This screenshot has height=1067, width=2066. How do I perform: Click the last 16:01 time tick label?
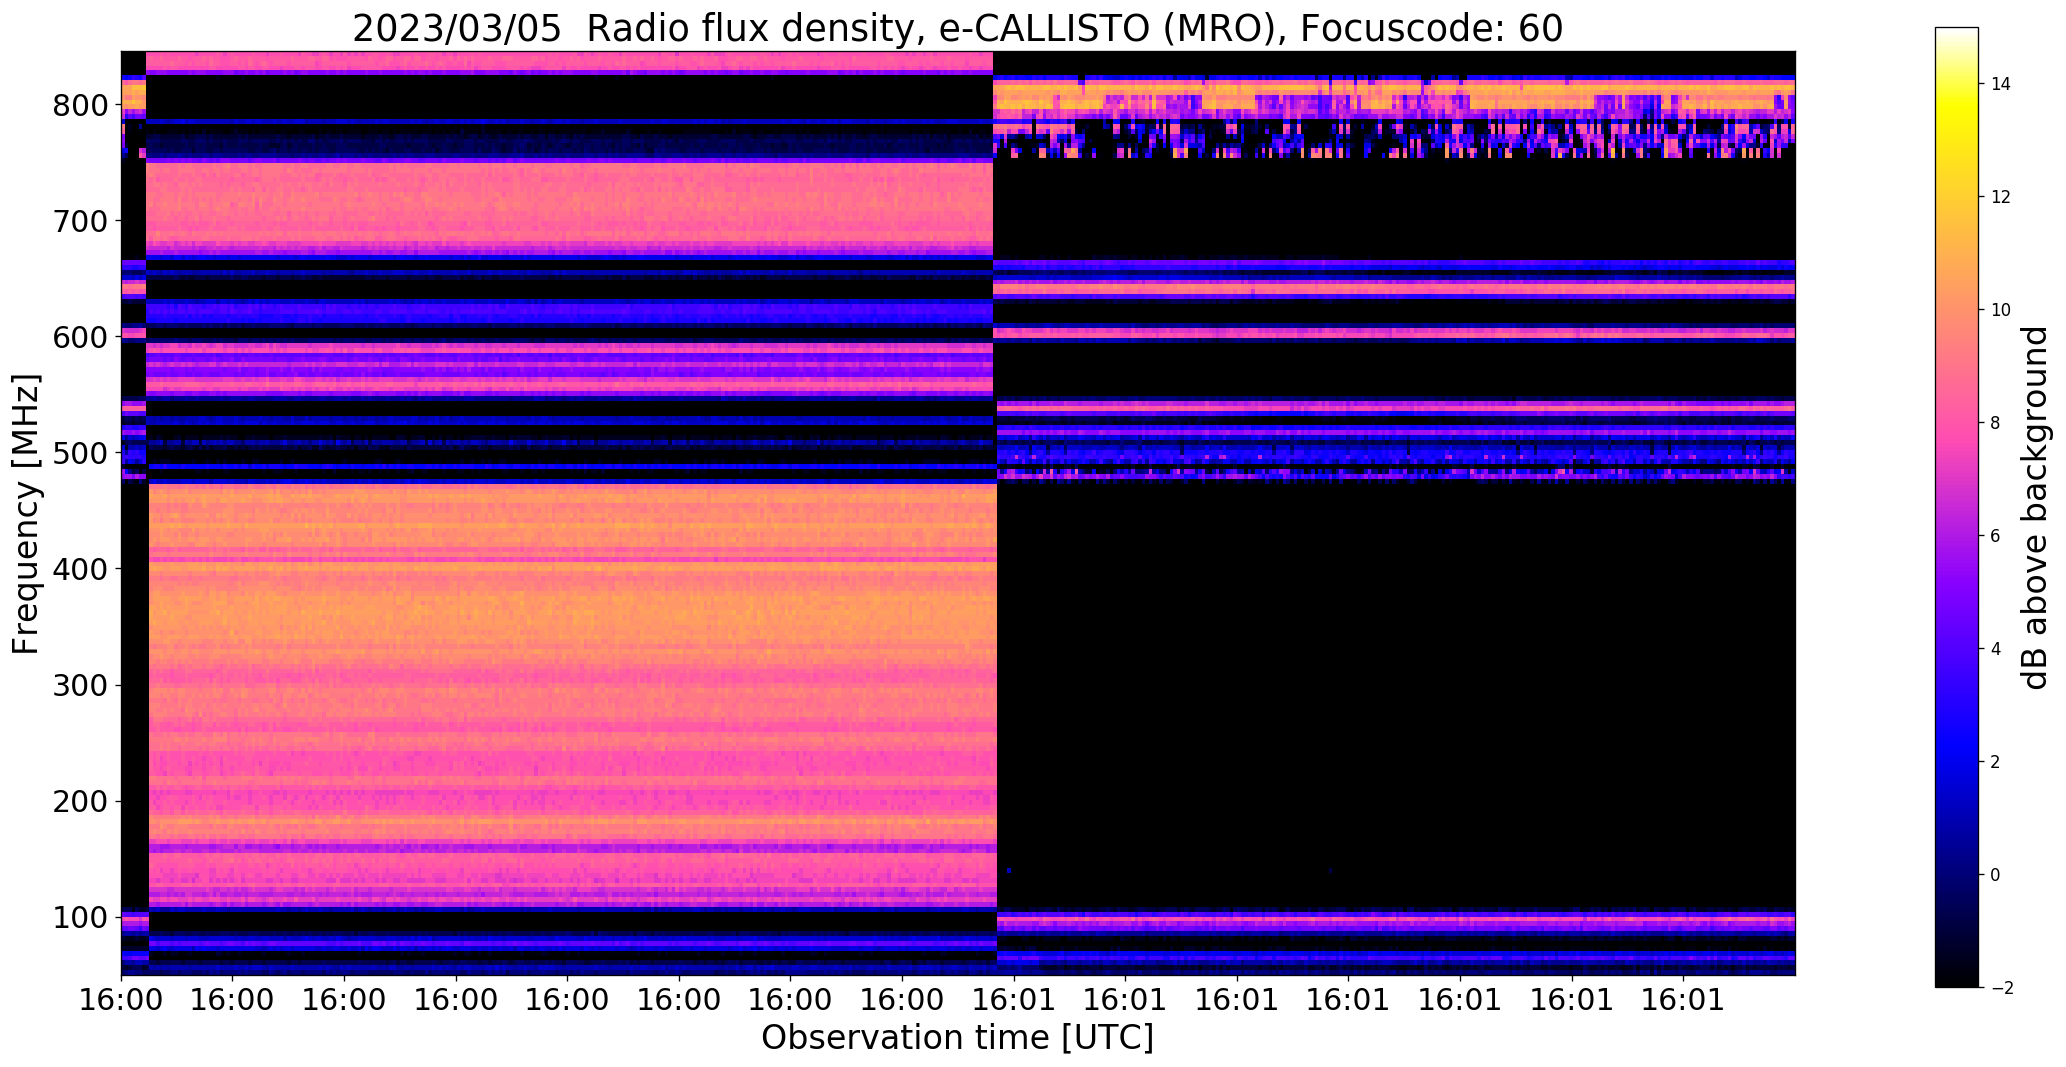point(1683,1000)
